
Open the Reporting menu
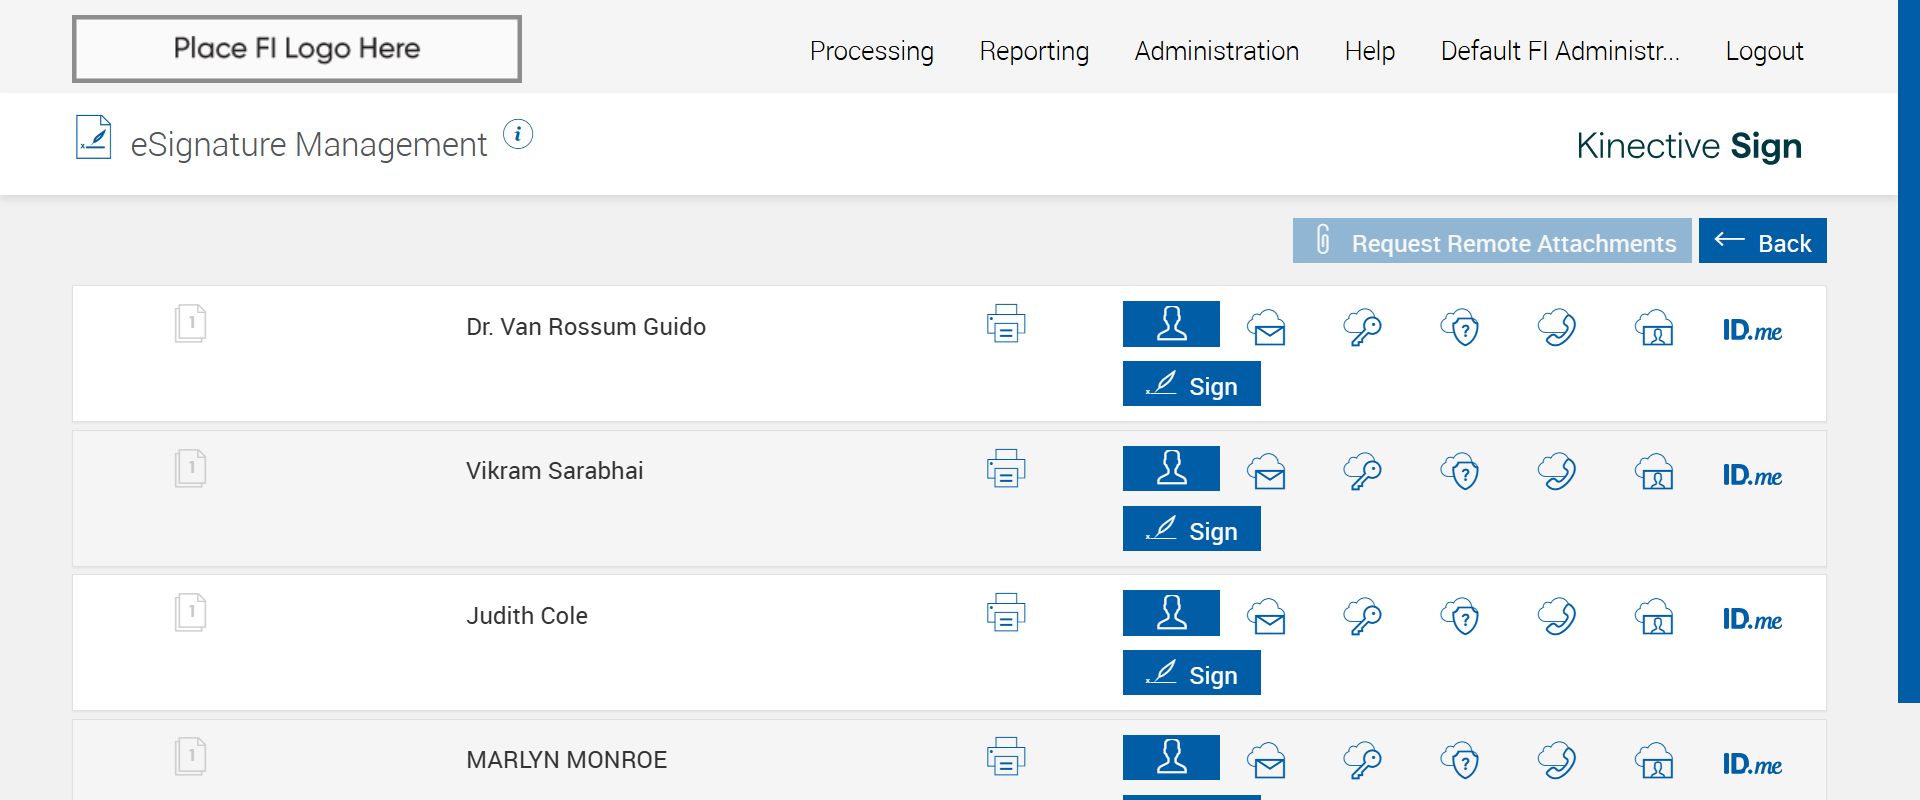pos(1034,51)
